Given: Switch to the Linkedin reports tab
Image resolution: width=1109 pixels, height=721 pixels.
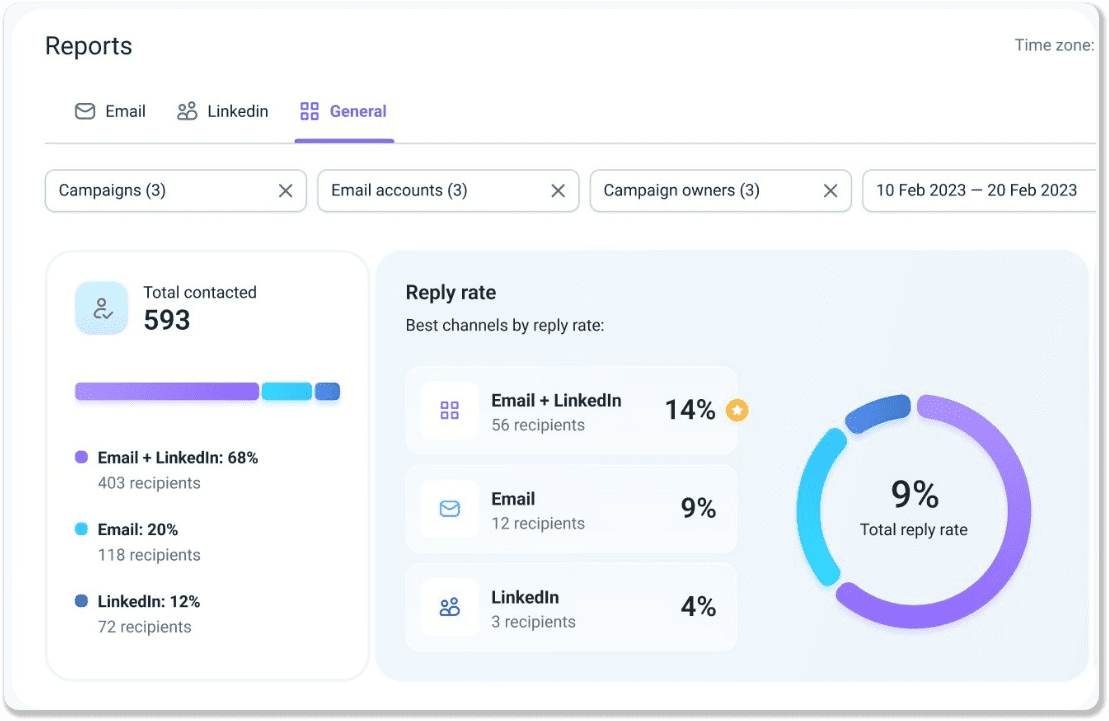Looking at the screenshot, I should [x=223, y=112].
